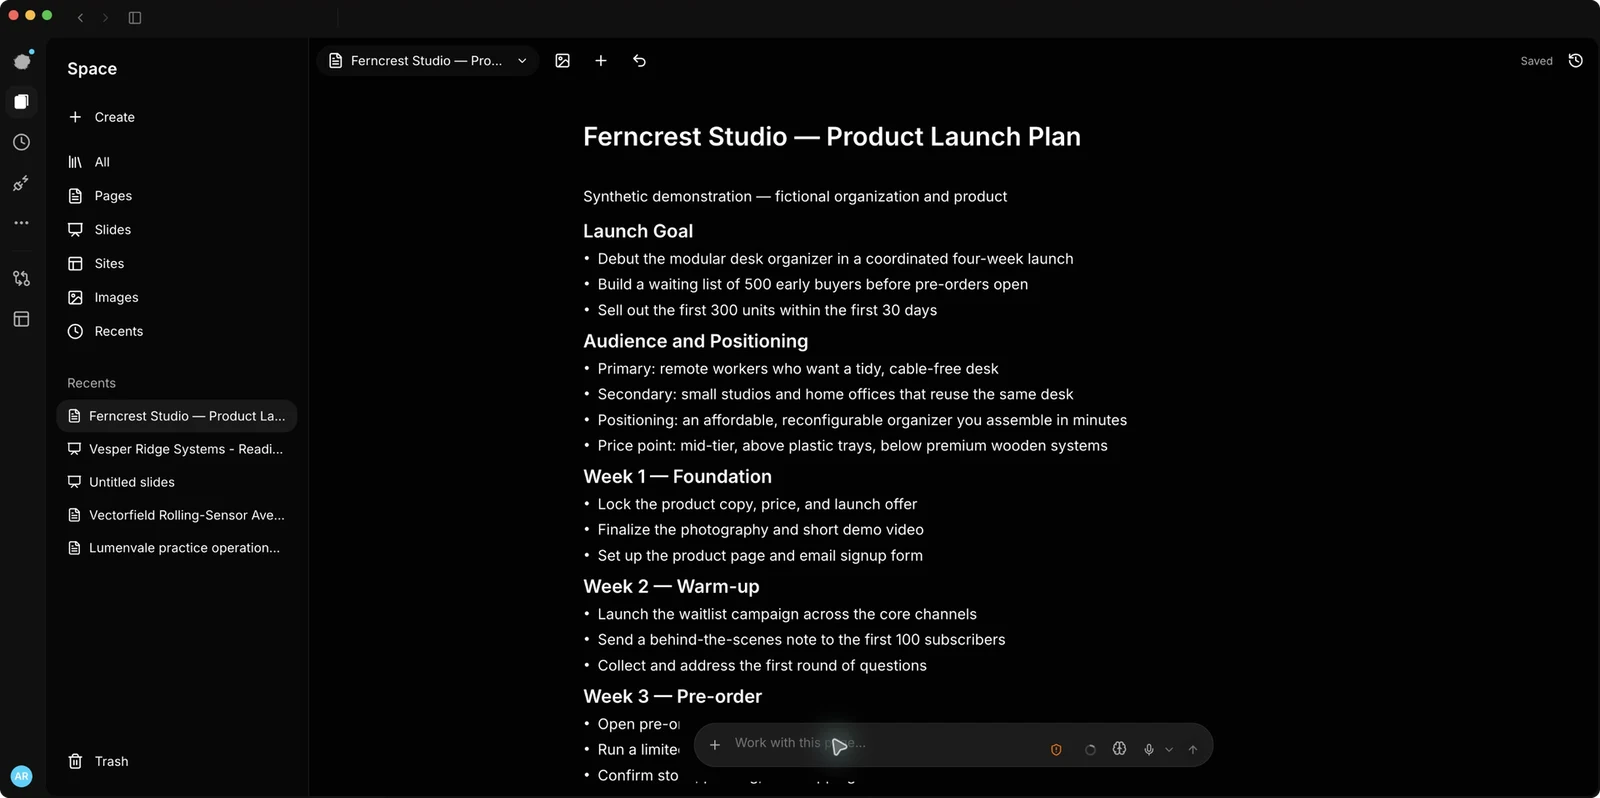Screen dimensions: 1600x798
Task: Click the plus attach icon in prompt bar
Action: 715,745
